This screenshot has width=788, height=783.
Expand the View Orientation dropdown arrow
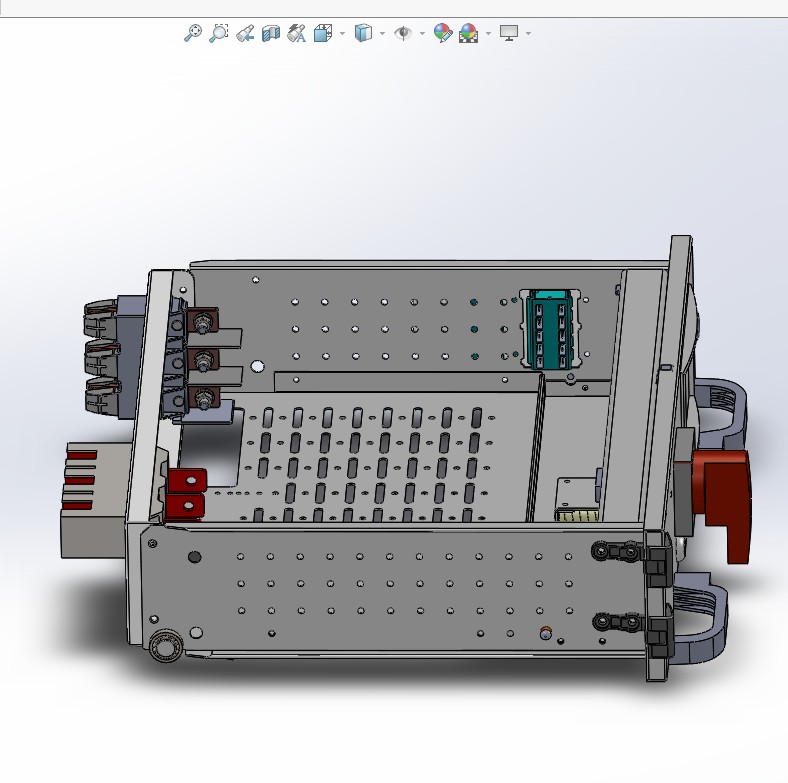coord(343,34)
